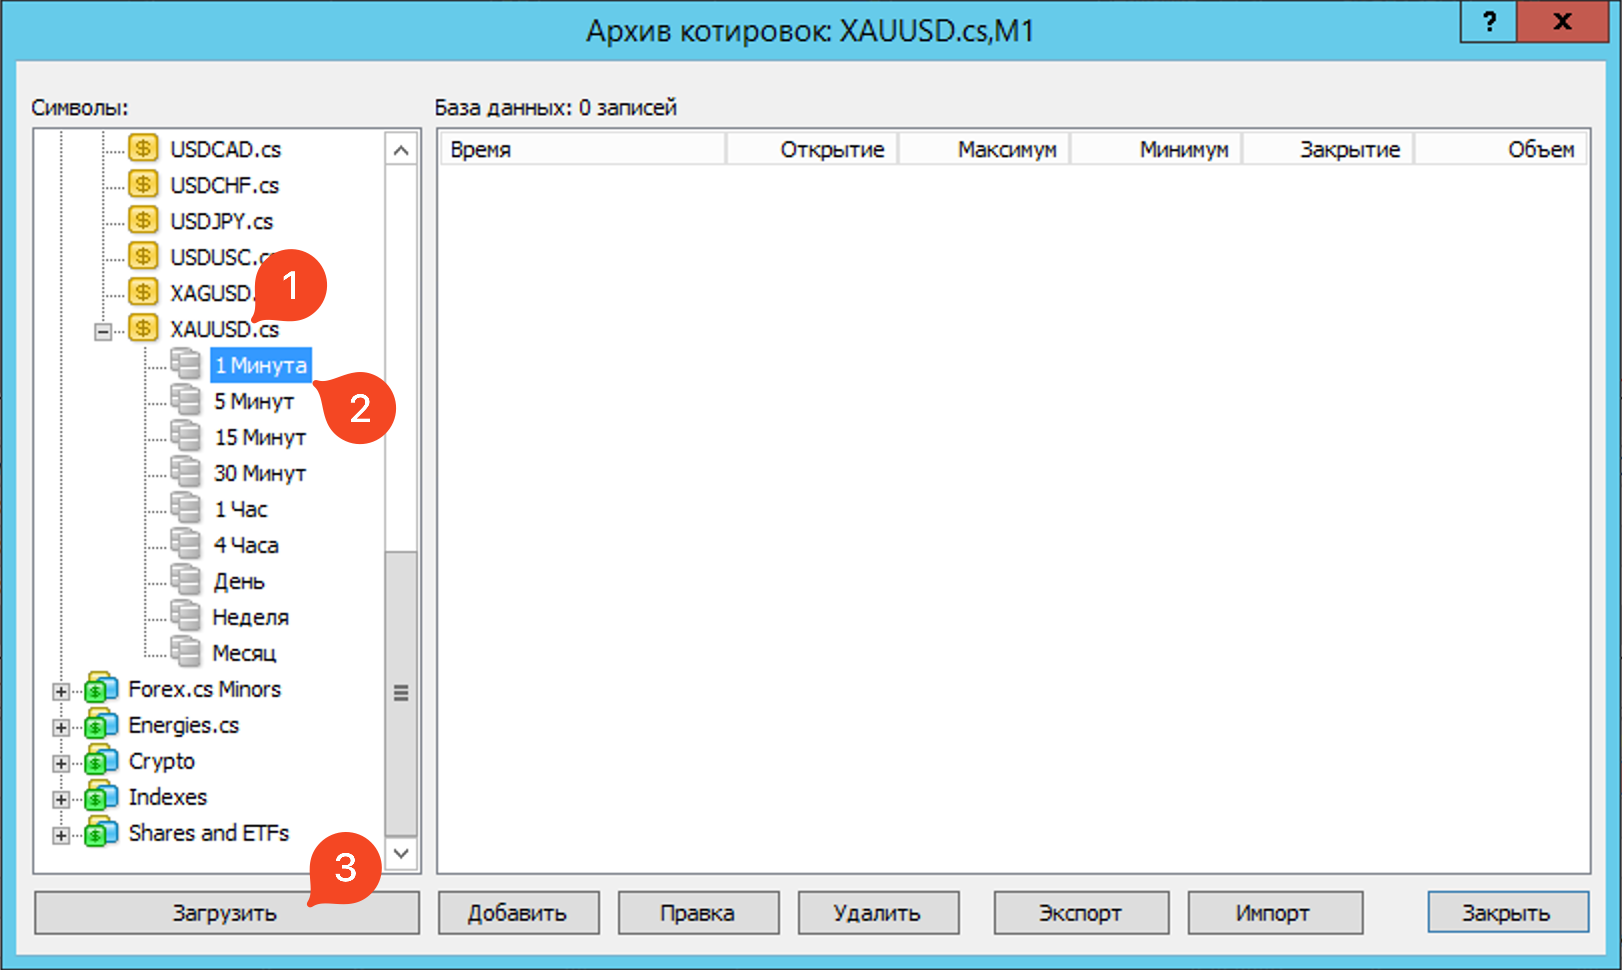Click the database icon beside 5 Минут

click(185, 400)
